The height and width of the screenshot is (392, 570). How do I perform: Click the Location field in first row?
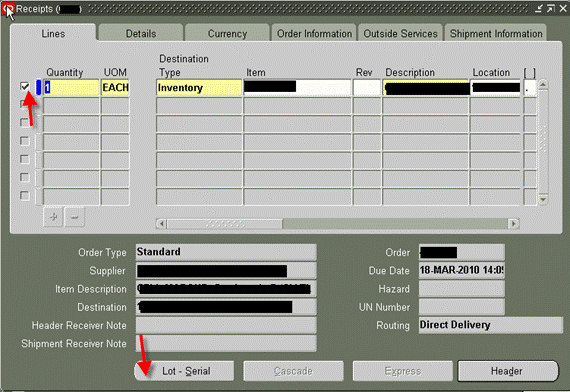click(x=495, y=88)
